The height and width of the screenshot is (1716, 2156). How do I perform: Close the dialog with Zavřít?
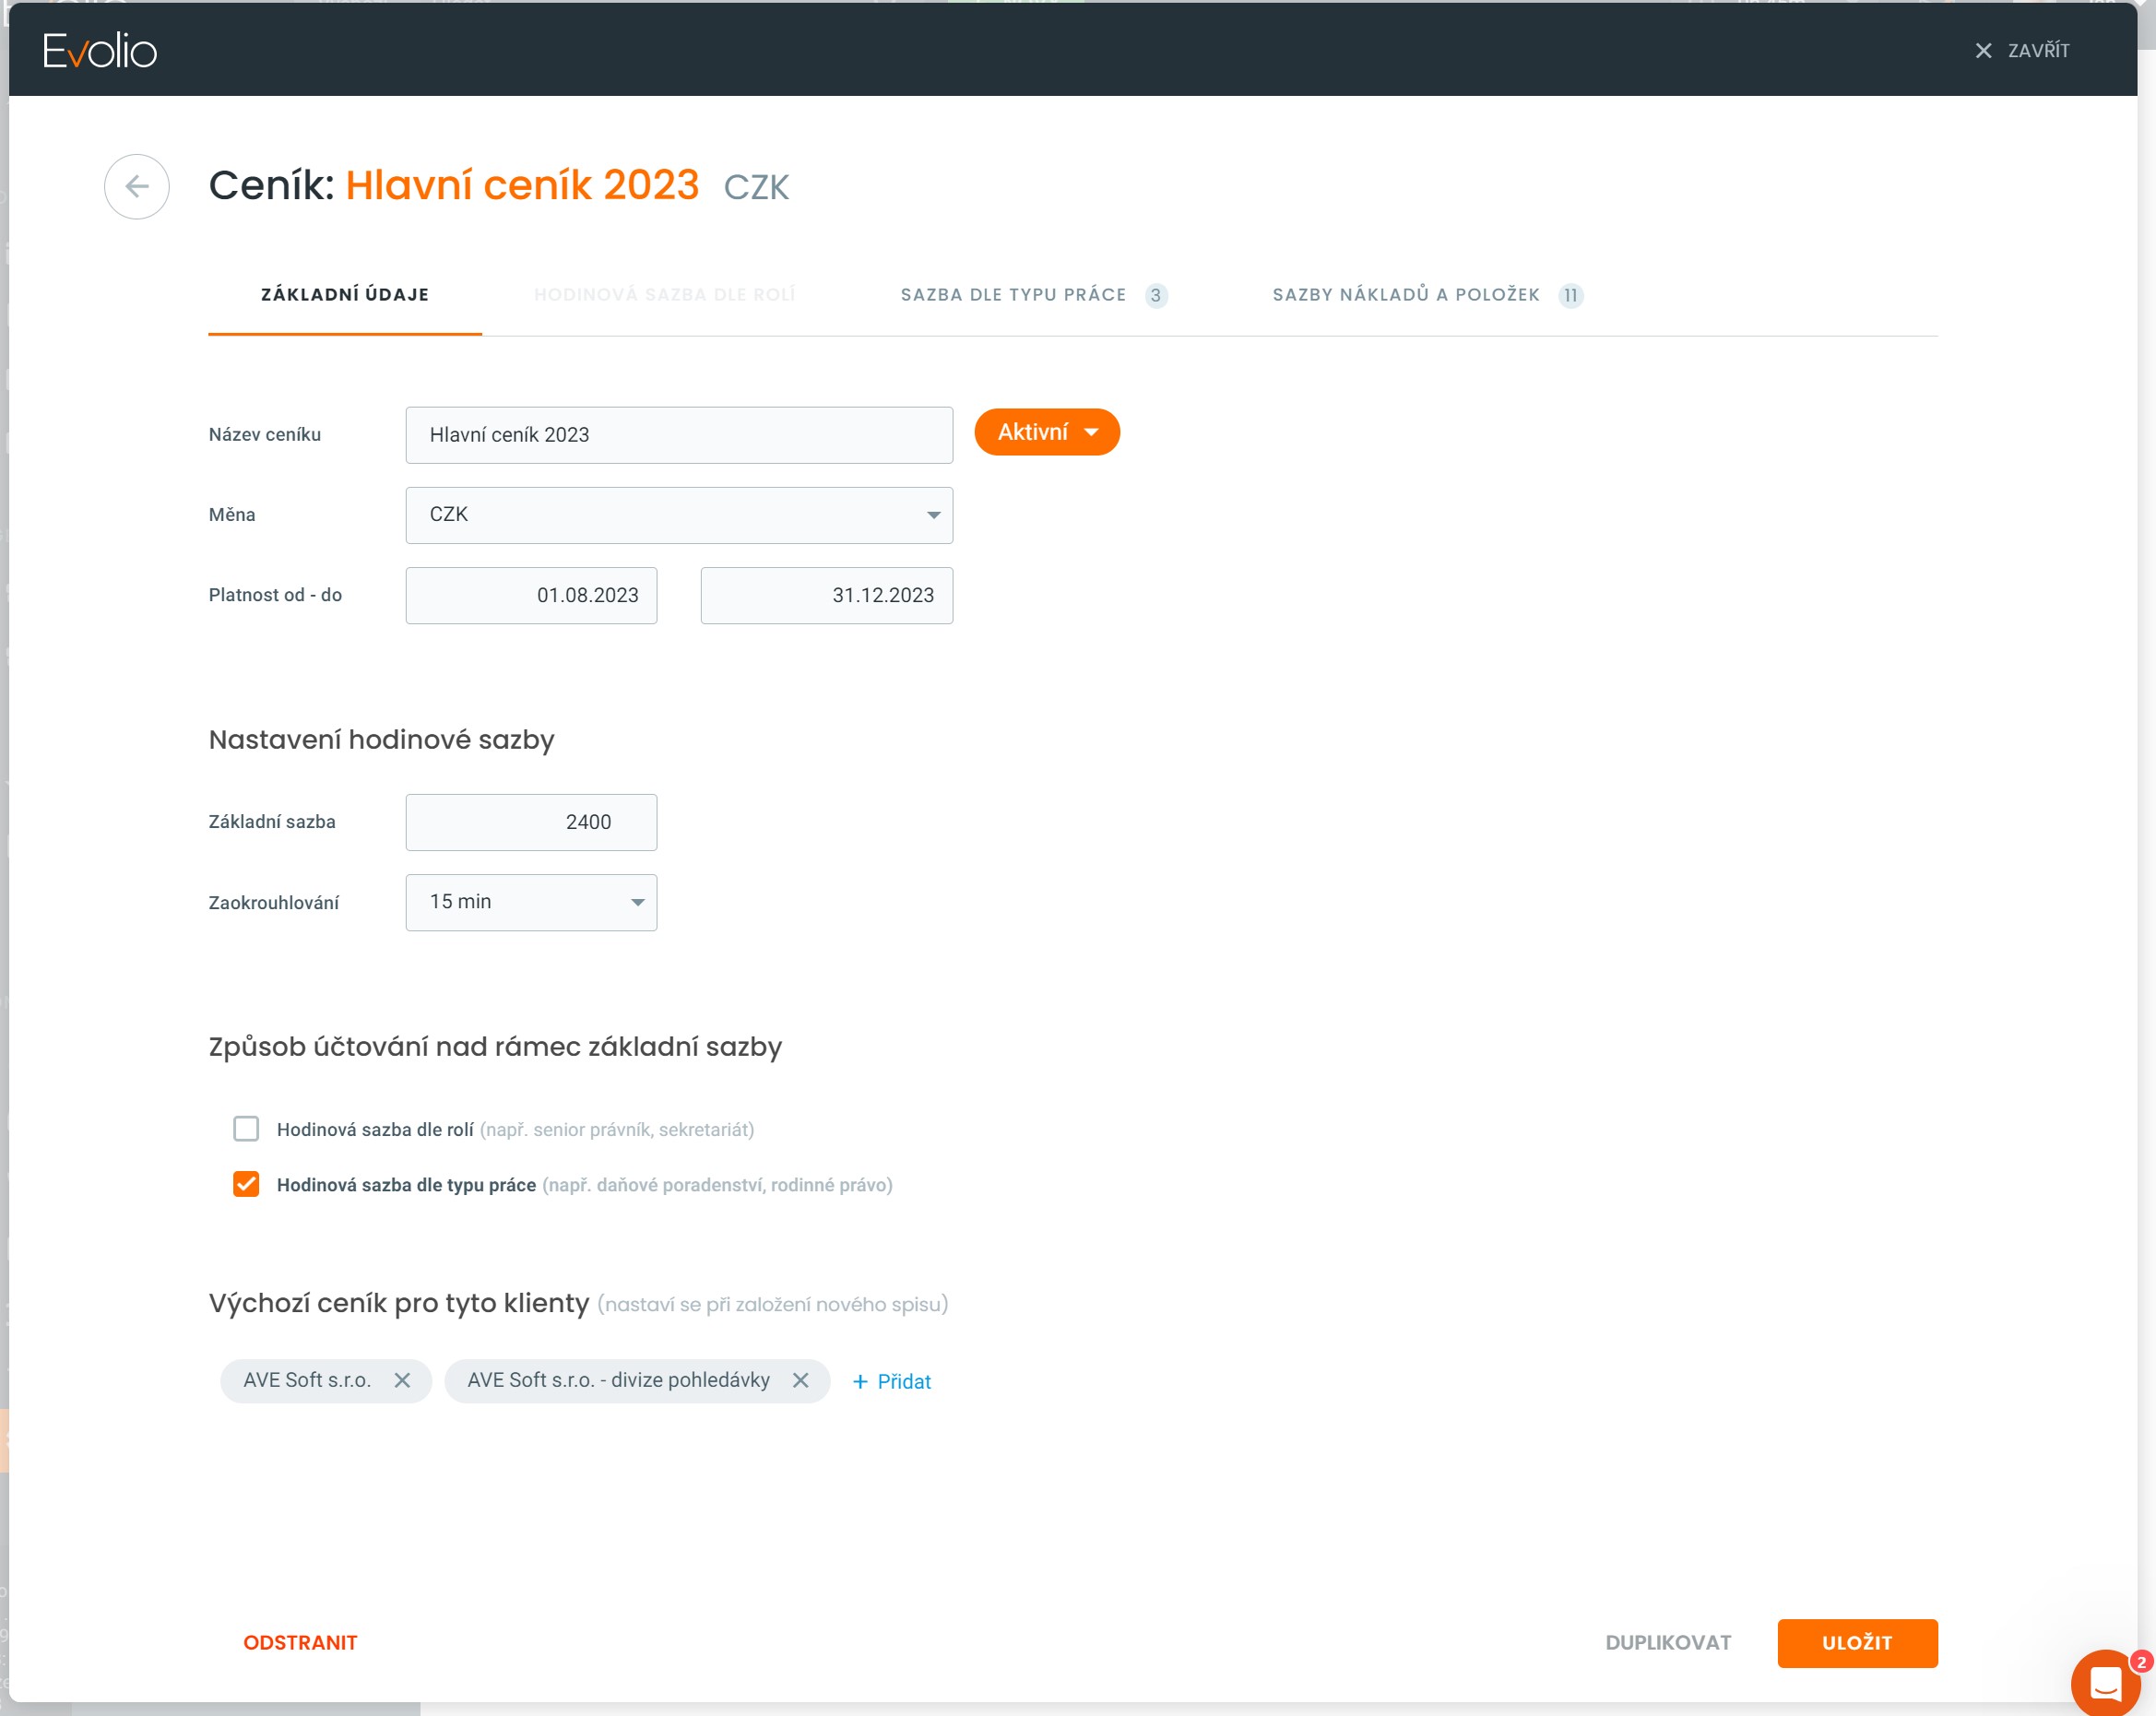[x=2022, y=50]
